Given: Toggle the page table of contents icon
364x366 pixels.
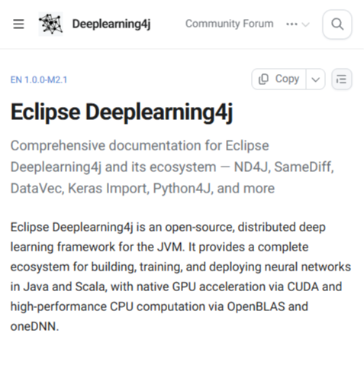Looking at the screenshot, I should click(341, 79).
